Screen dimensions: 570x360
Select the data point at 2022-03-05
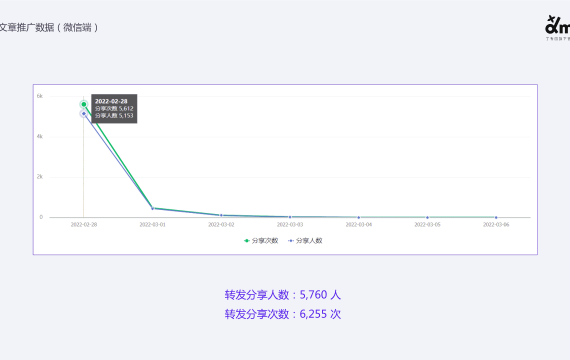tap(427, 217)
